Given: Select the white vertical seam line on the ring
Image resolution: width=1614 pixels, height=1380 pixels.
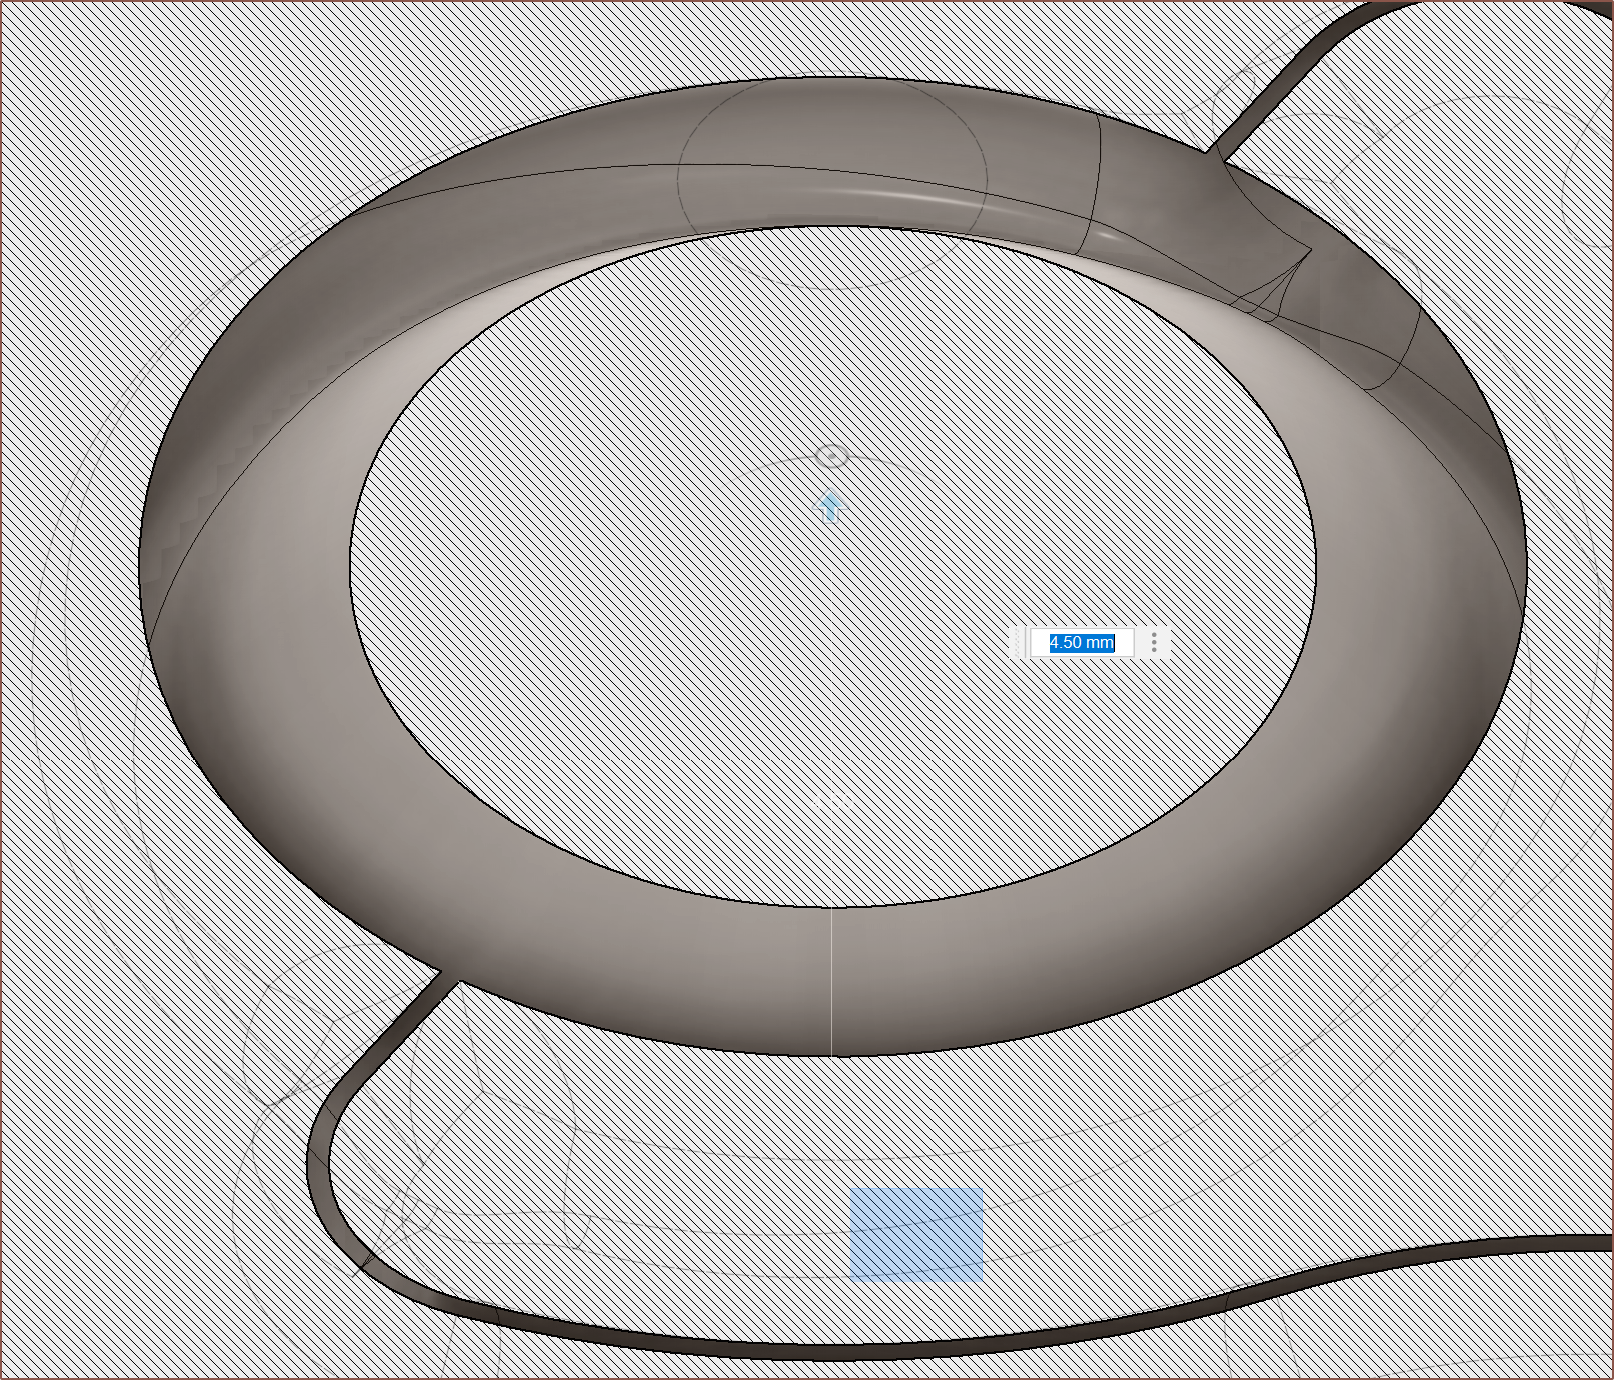Looking at the screenshot, I should coord(831,980).
